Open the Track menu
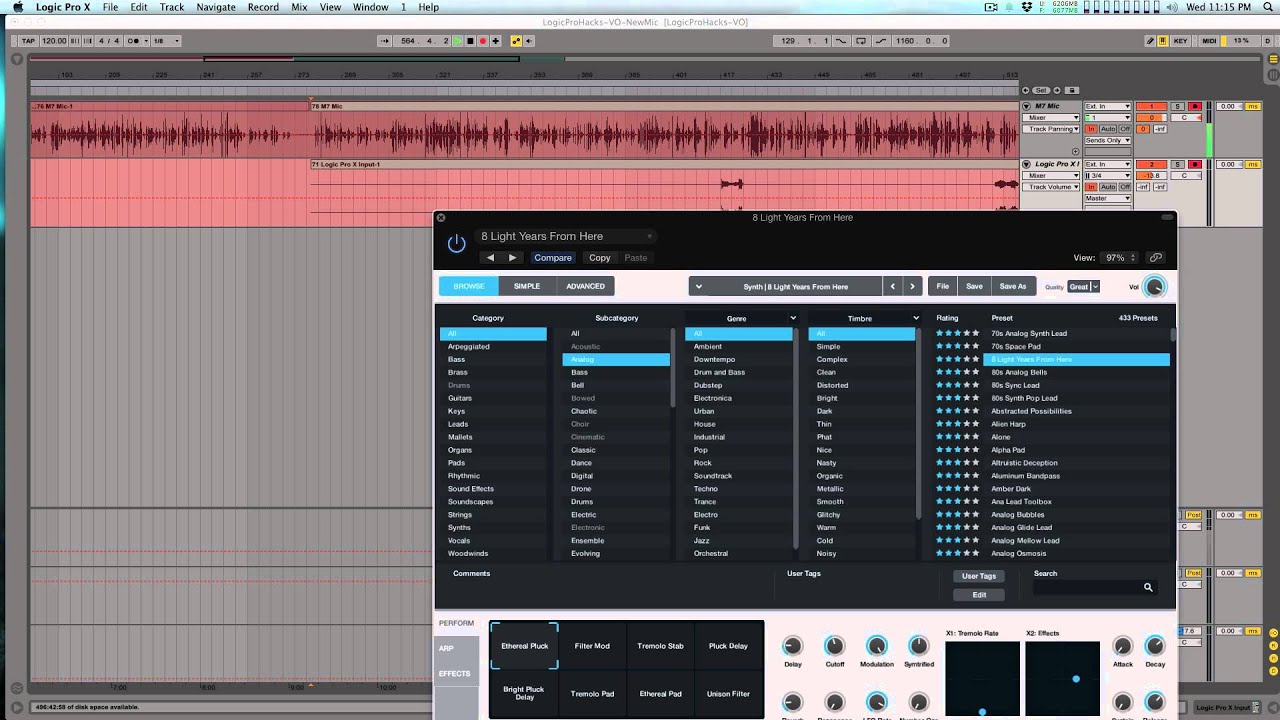The height and width of the screenshot is (720, 1280). (172, 7)
